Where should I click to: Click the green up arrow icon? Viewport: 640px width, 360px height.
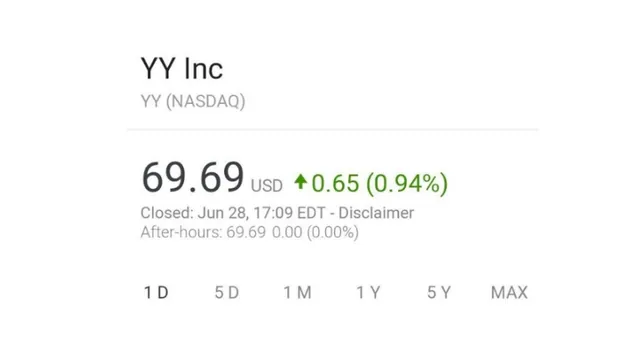301,182
